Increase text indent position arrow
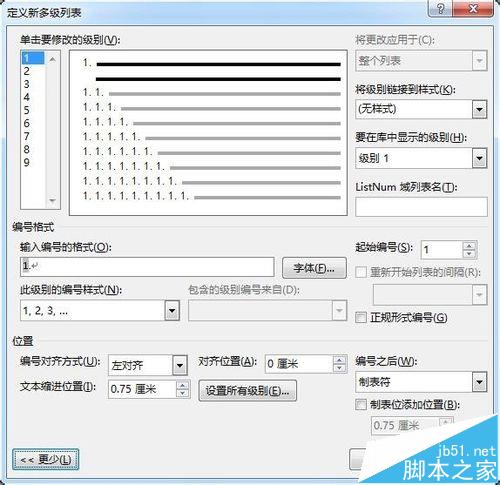Viewport: 500px width, 485px height. (x=182, y=385)
